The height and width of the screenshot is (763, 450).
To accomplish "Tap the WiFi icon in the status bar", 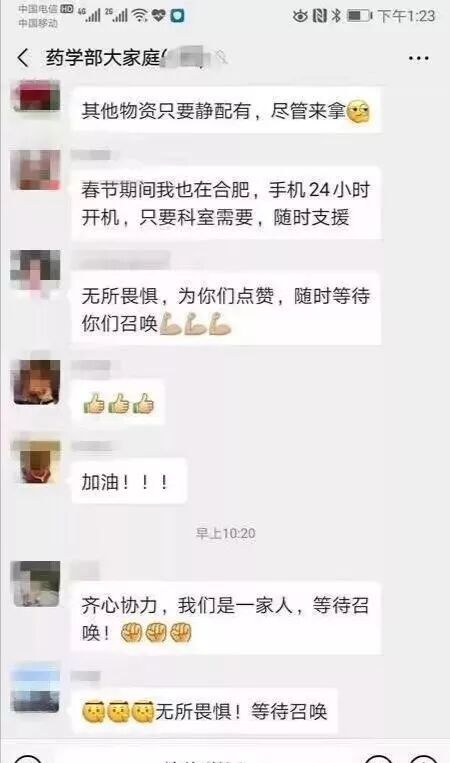I will click(x=140, y=16).
